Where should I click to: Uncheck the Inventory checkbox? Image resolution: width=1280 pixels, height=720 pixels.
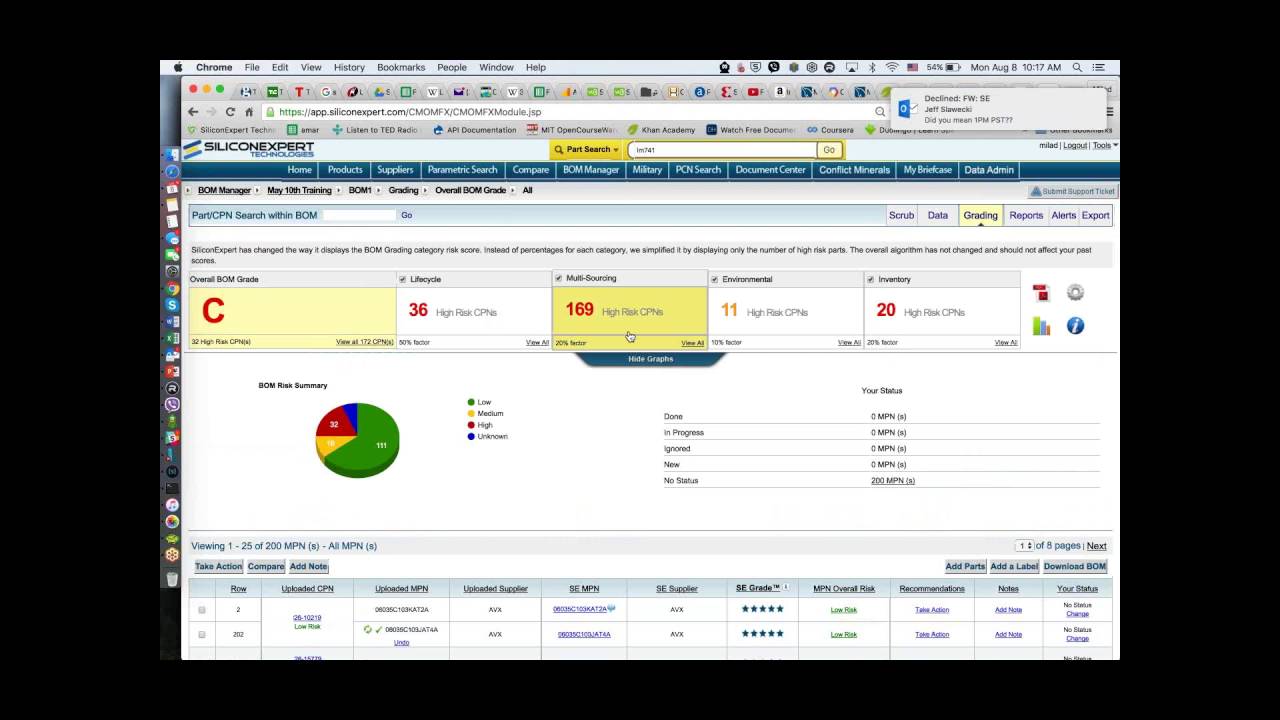870,279
